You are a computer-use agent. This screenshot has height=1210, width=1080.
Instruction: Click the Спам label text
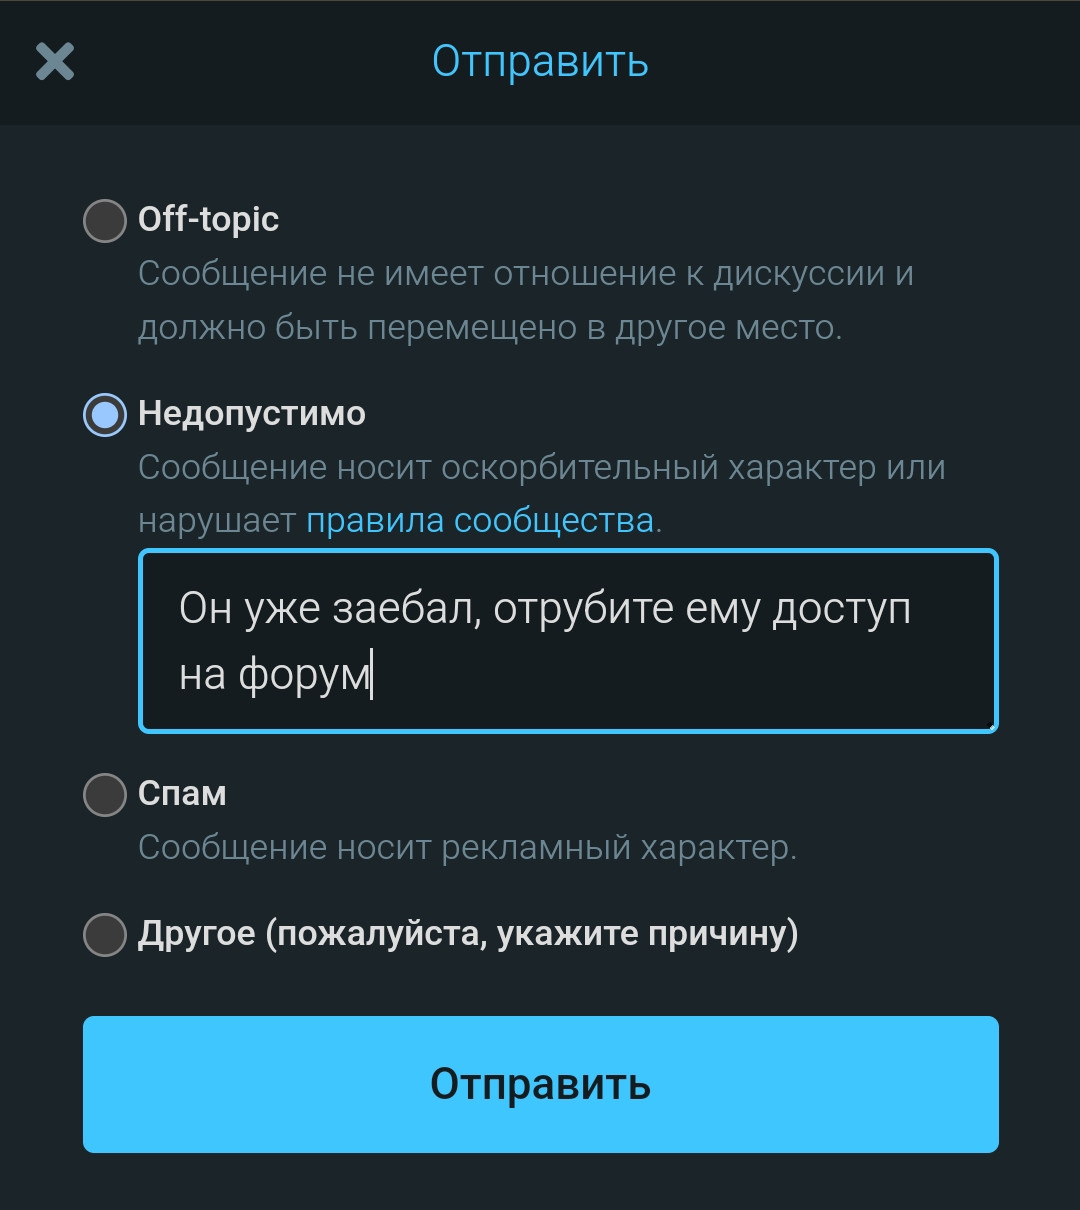(182, 794)
